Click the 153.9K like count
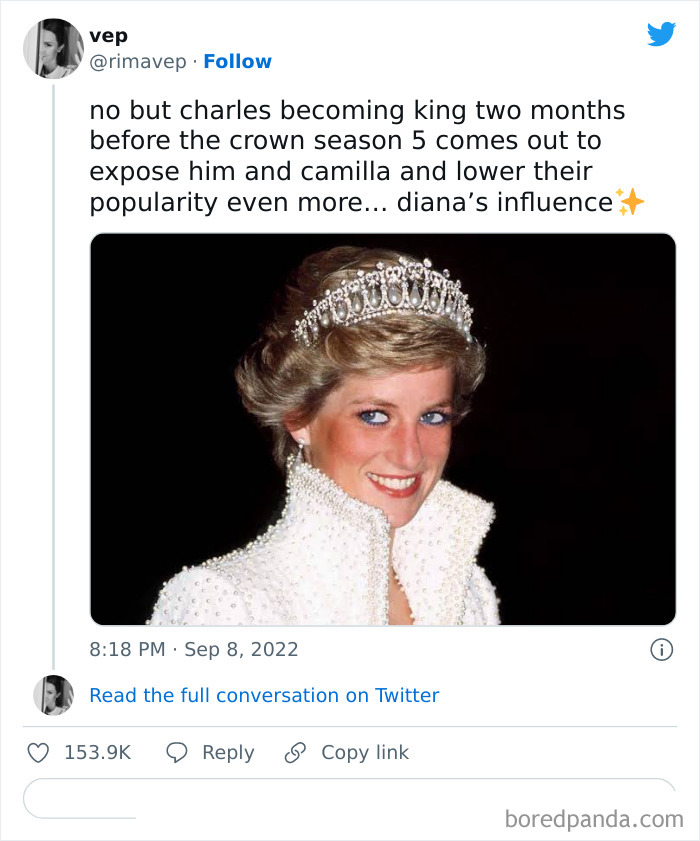700x841 pixels. click(97, 753)
